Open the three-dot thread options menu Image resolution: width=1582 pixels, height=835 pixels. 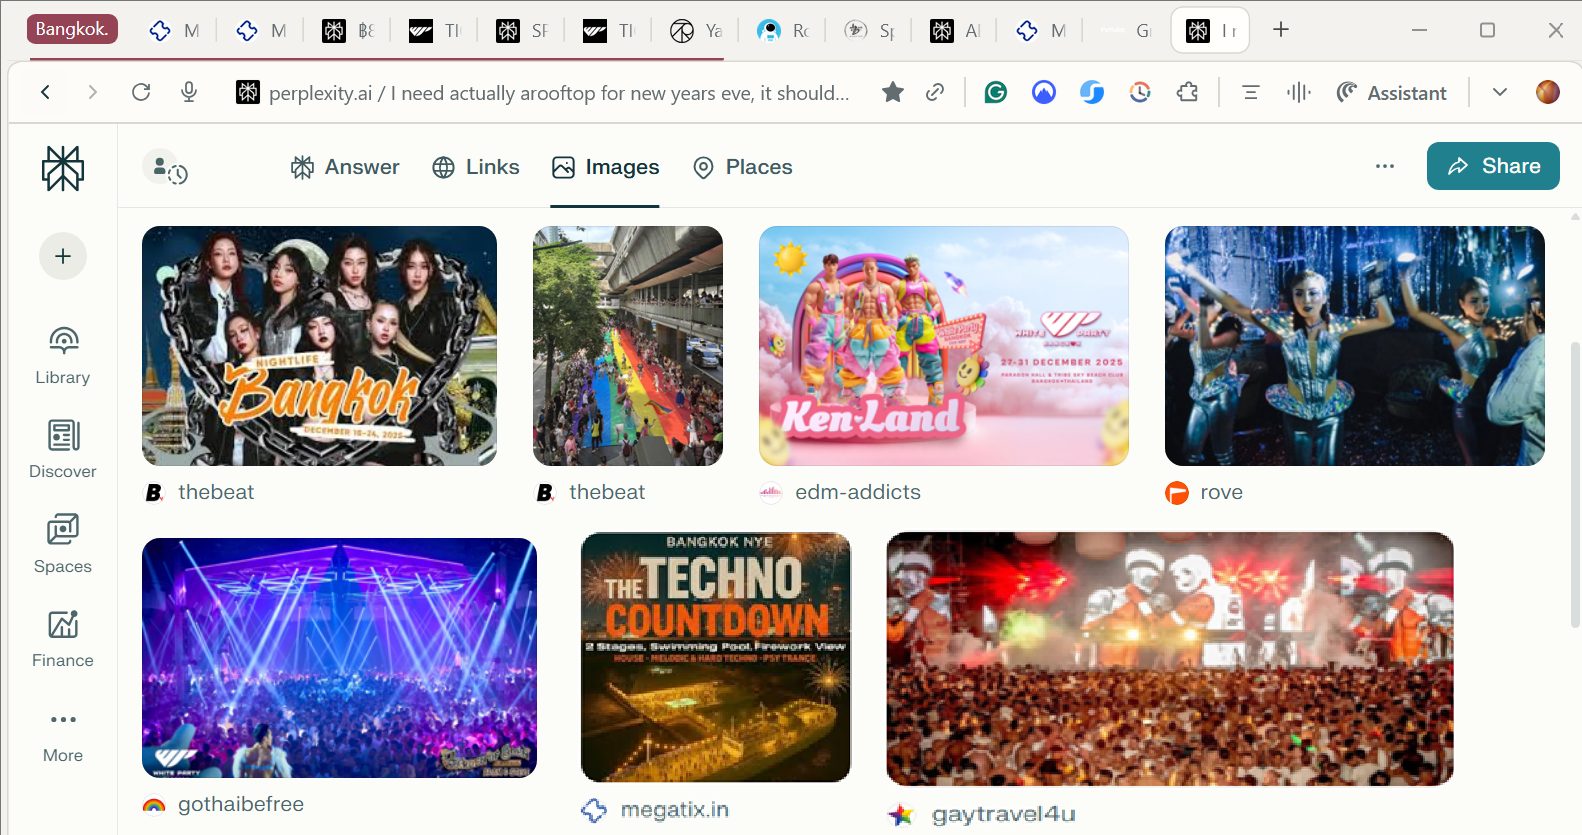tap(1385, 166)
